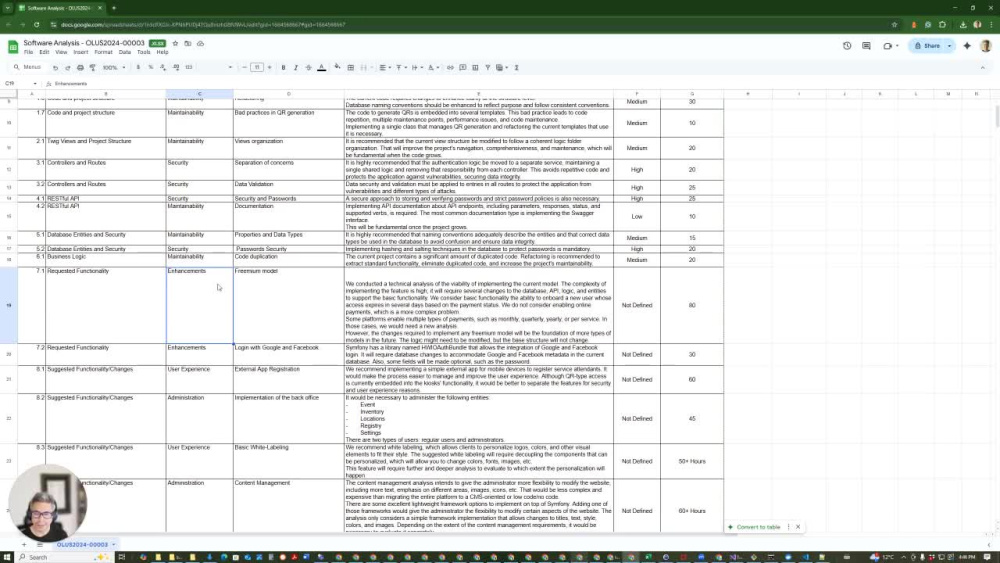Open the all sheets list icon
The height and width of the screenshot is (563, 1000).
tap(40, 545)
